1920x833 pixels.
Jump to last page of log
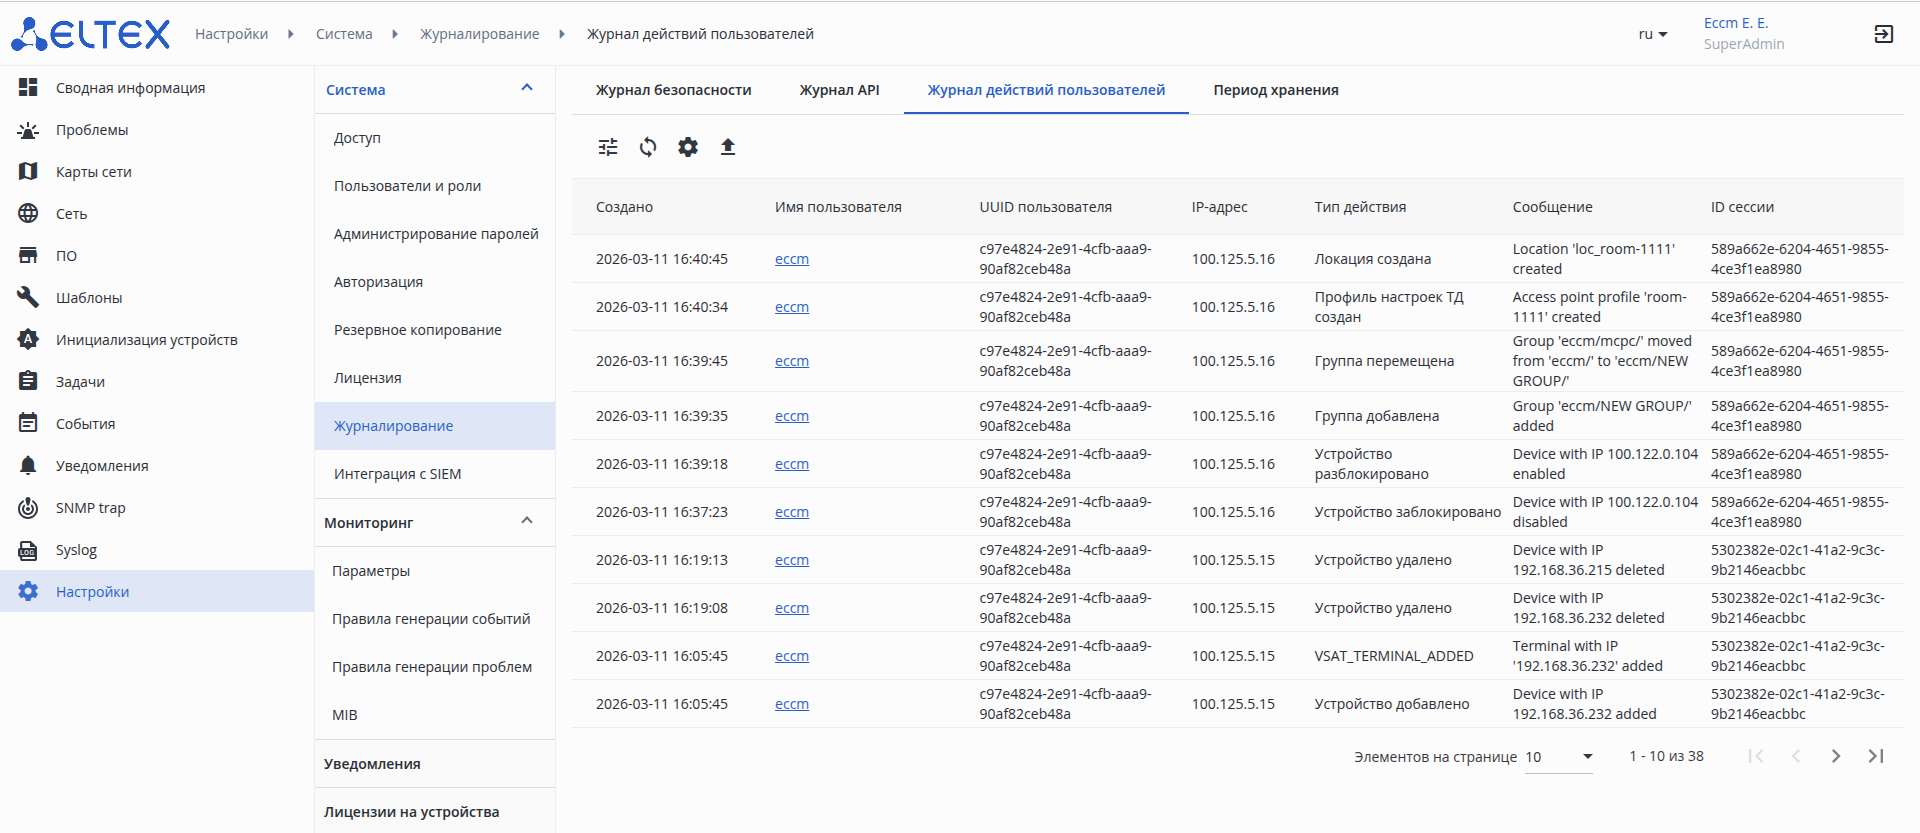(1876, 756)
